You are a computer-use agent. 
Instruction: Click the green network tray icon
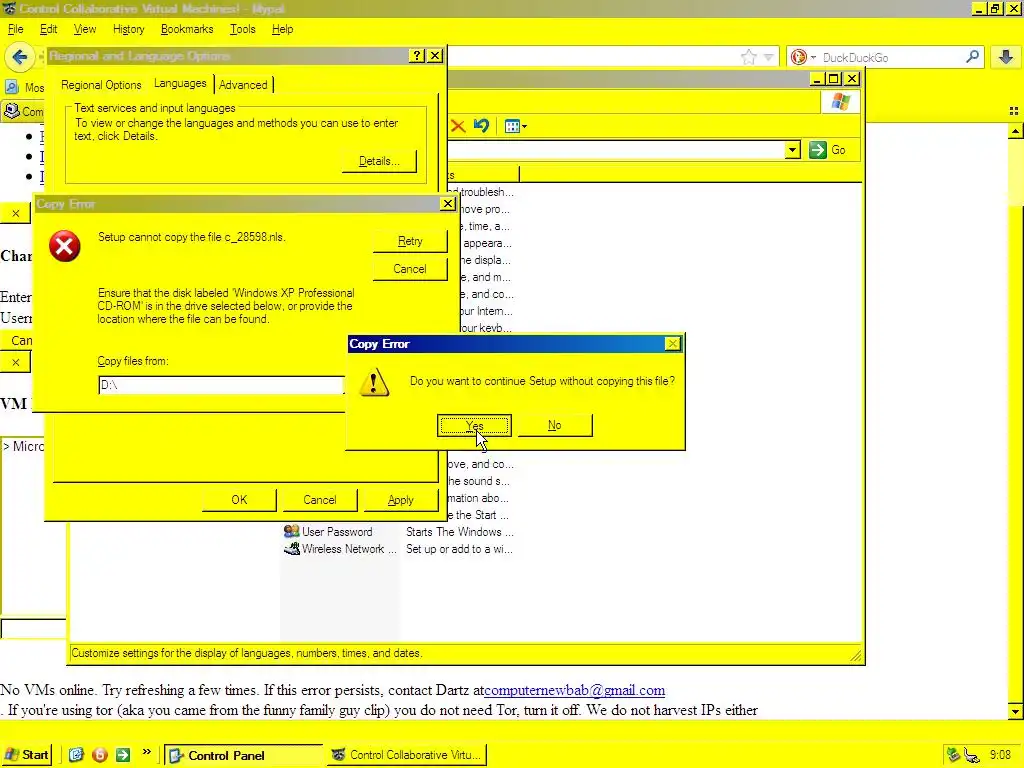pyautogui.click(x=953, y=755)
